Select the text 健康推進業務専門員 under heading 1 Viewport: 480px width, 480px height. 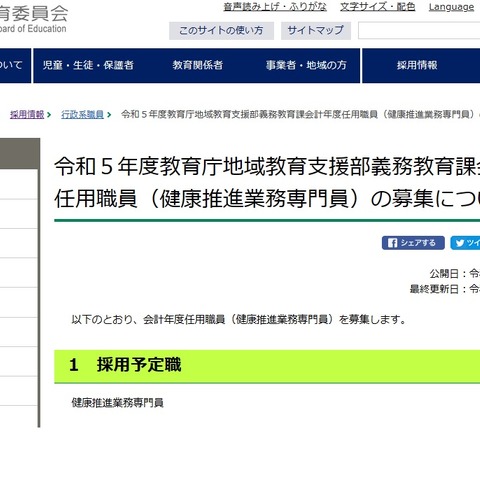(x=118, y=403)
